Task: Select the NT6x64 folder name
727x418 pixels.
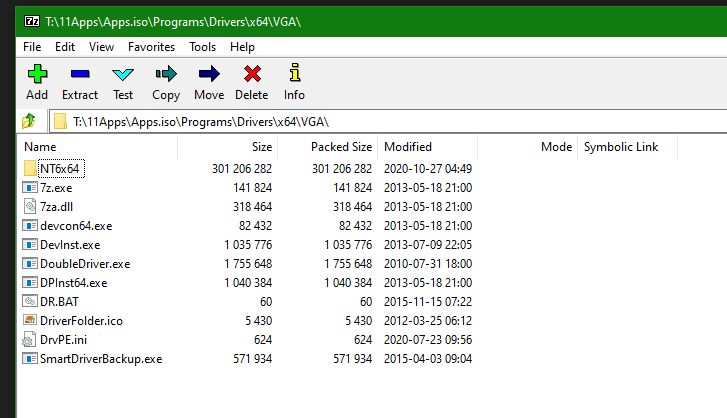Action: pos(59,169)
